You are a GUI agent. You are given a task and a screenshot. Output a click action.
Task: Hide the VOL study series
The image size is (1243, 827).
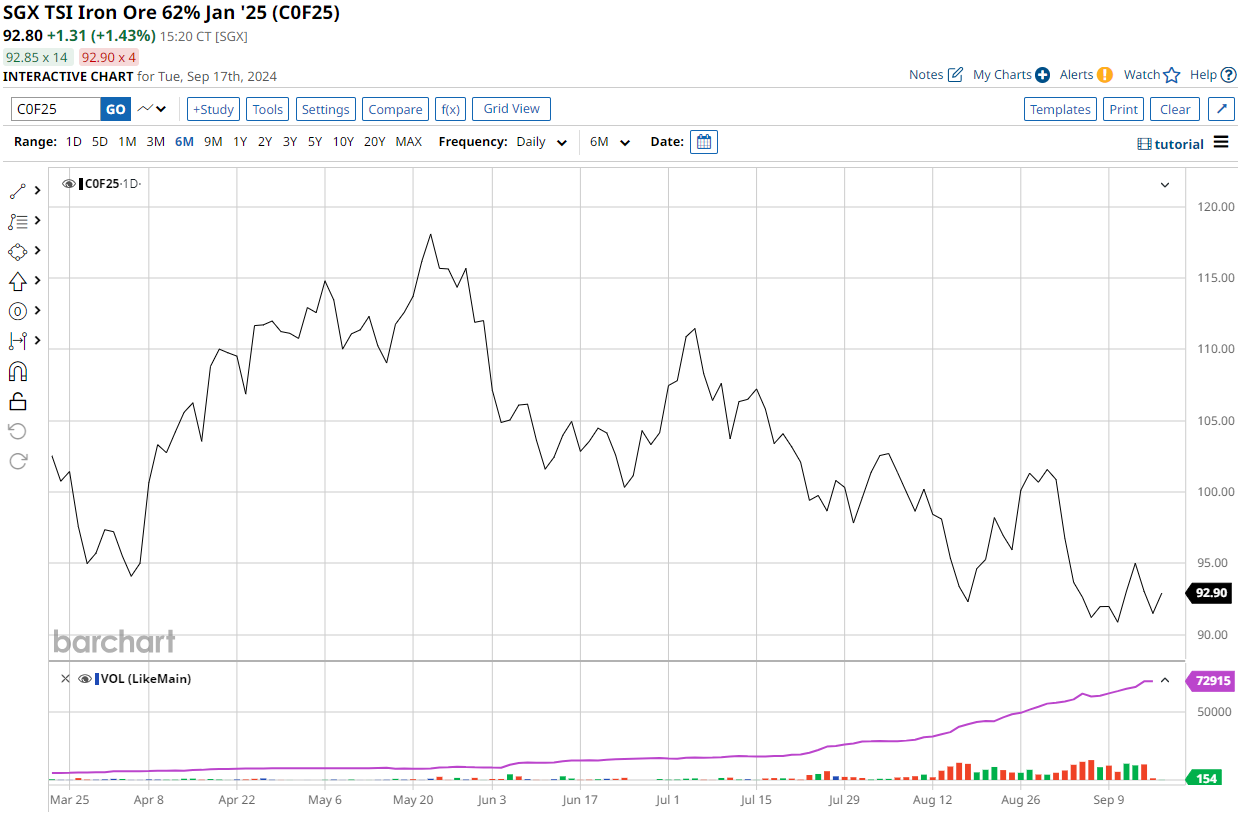click(85, 678)
